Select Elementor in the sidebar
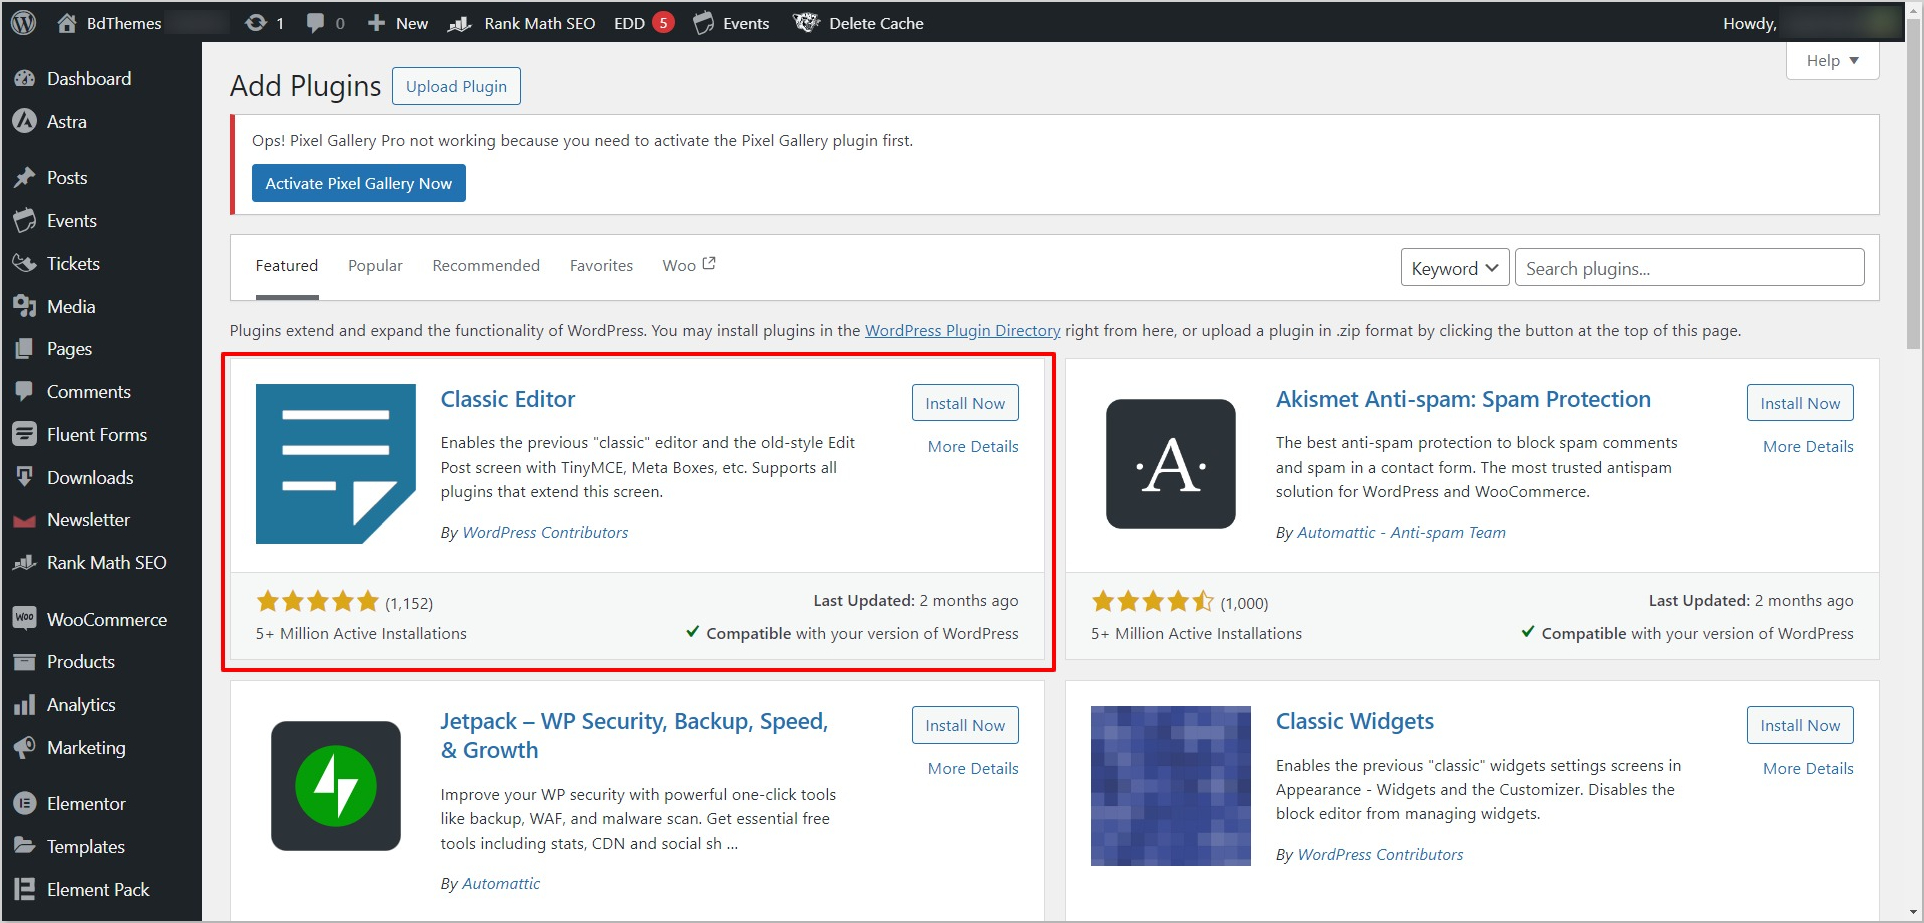The image size is (1924, 923). point(87,803)
